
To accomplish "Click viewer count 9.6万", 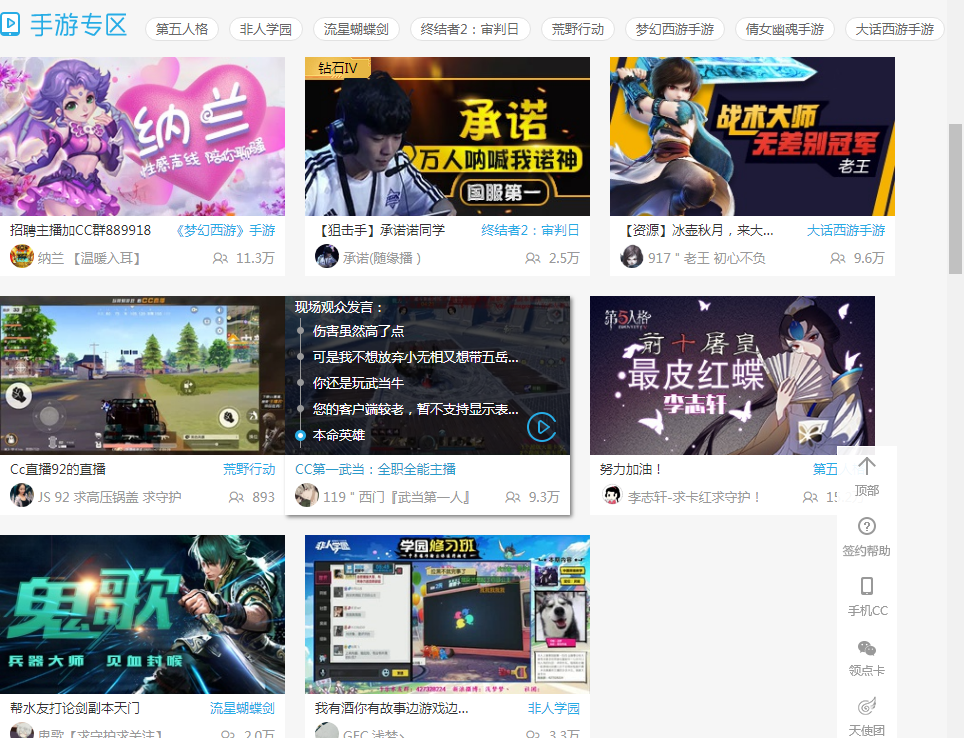I will (869, 258).
